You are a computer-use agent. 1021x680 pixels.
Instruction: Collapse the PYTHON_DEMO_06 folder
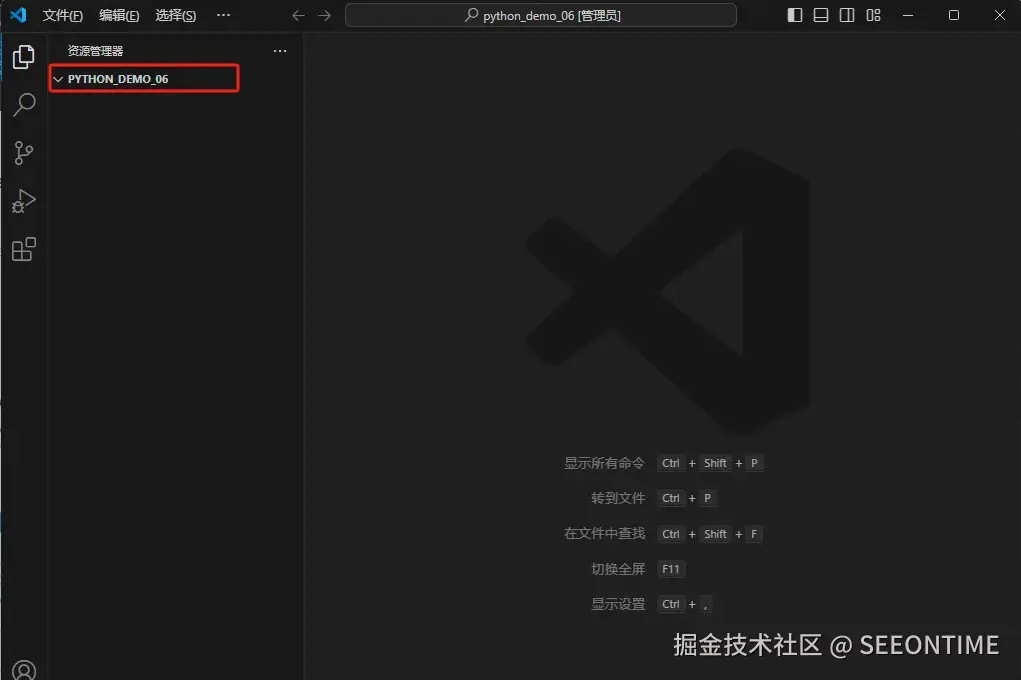click(58, 79)
